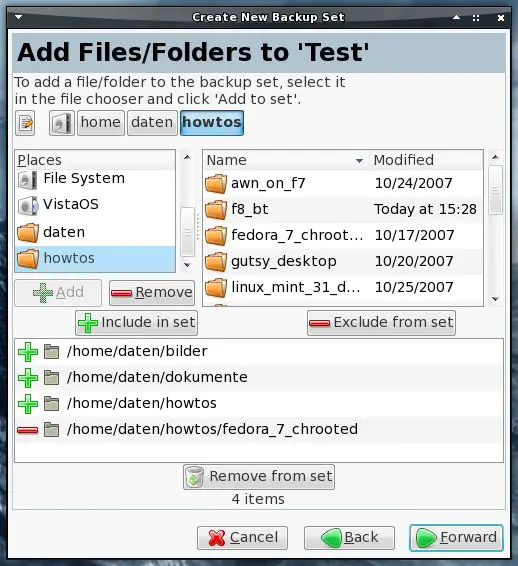Go Back to the previous step
Image resolution: width=518 pixels, height=566 pixels.
(349, 538)
